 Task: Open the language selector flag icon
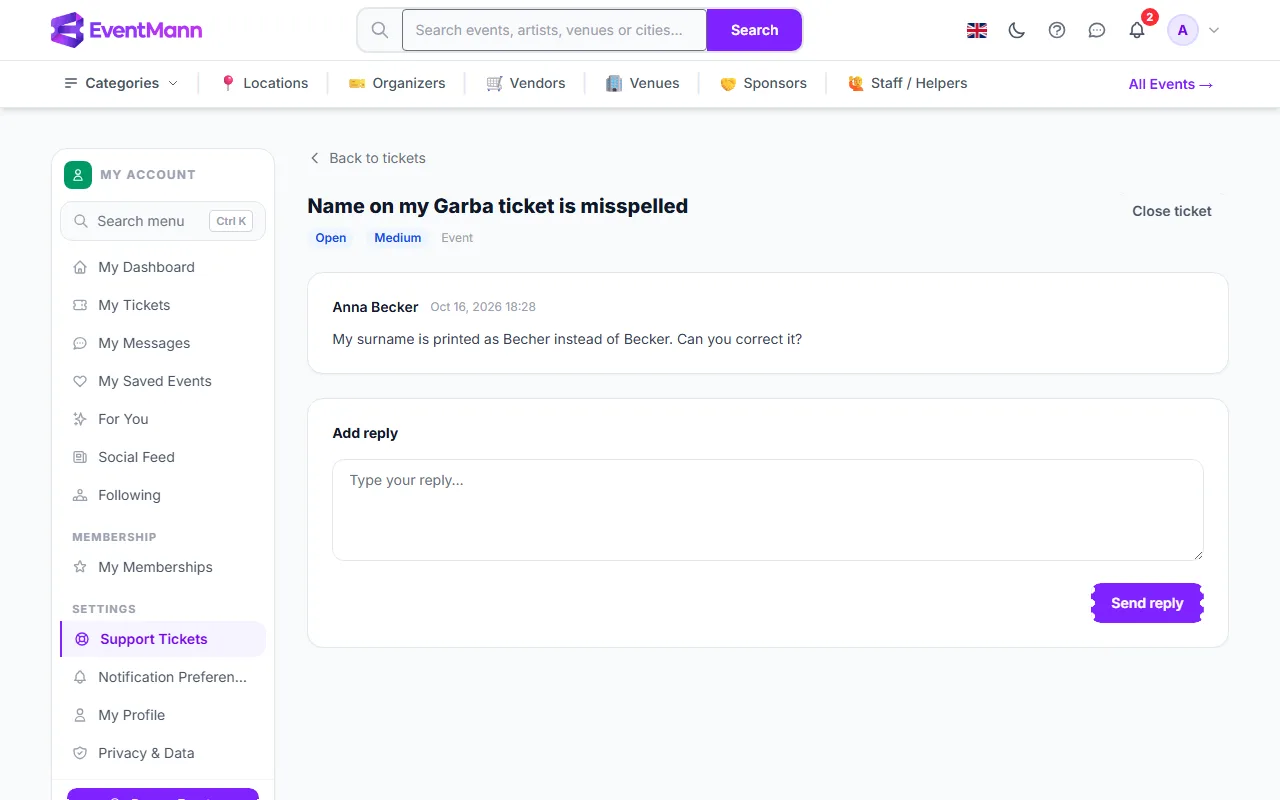click(x=977, y=30)
